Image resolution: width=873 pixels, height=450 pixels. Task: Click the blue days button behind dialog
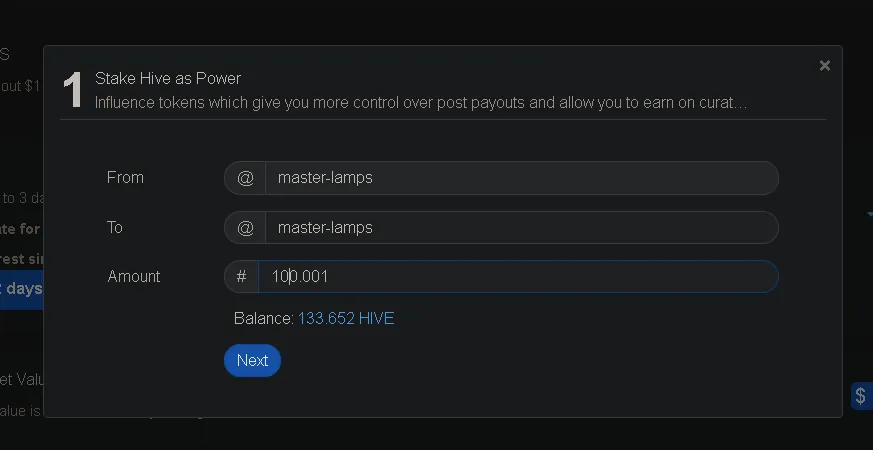pyautogui.click(x=21, y=289)
